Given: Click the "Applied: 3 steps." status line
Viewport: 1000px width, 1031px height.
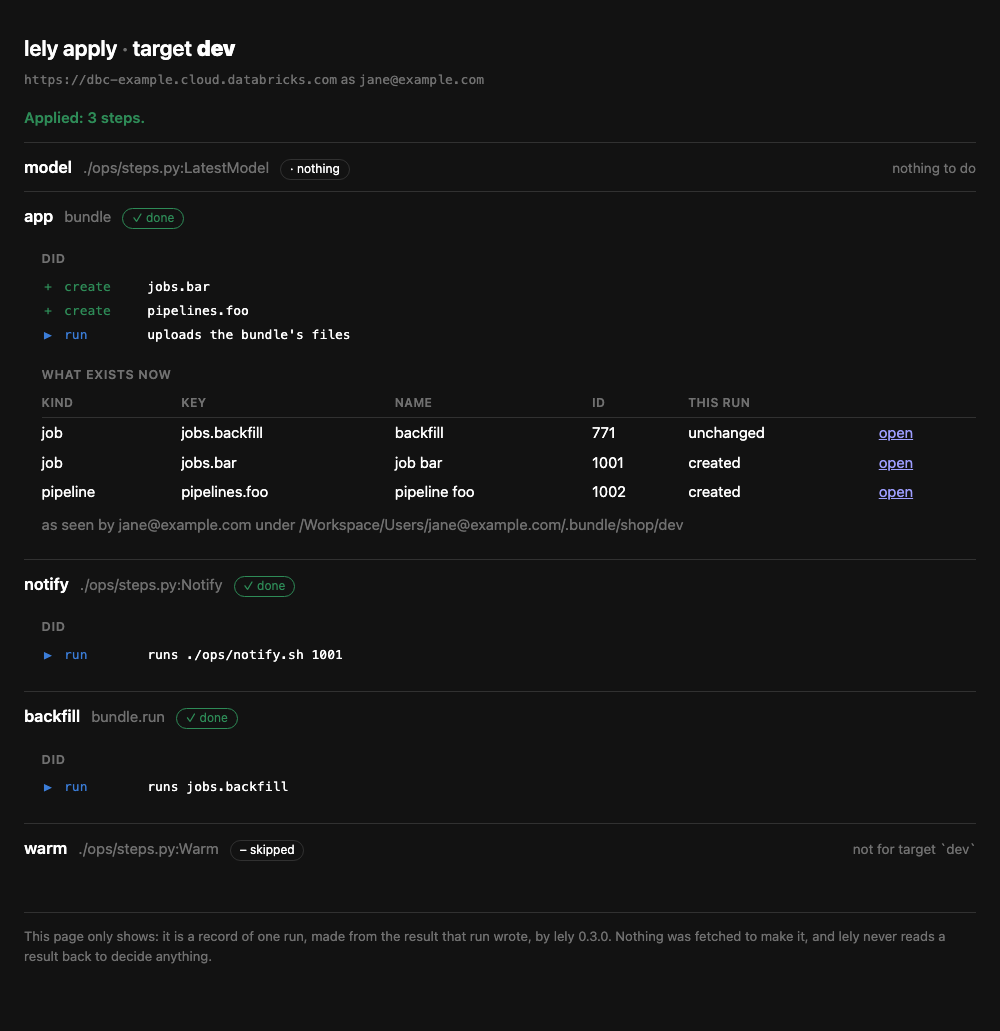Looking at the screenshot, I should [x=84, y=118].
